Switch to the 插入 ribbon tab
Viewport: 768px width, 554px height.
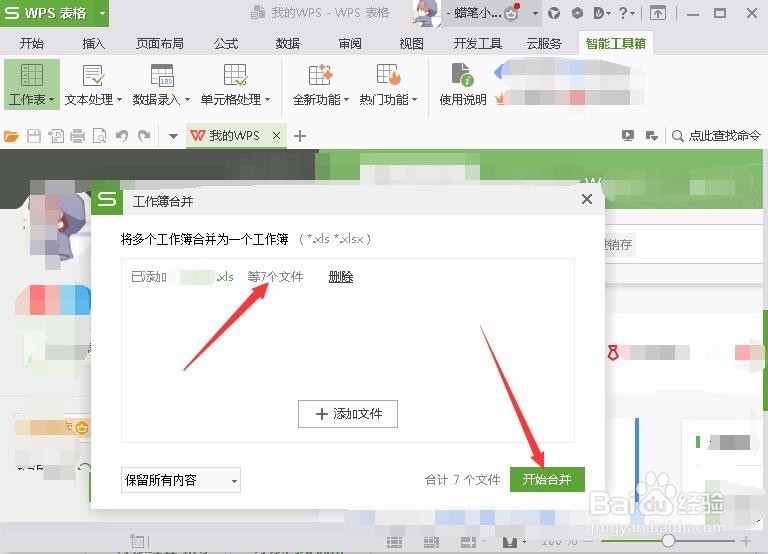pos(94,44)
